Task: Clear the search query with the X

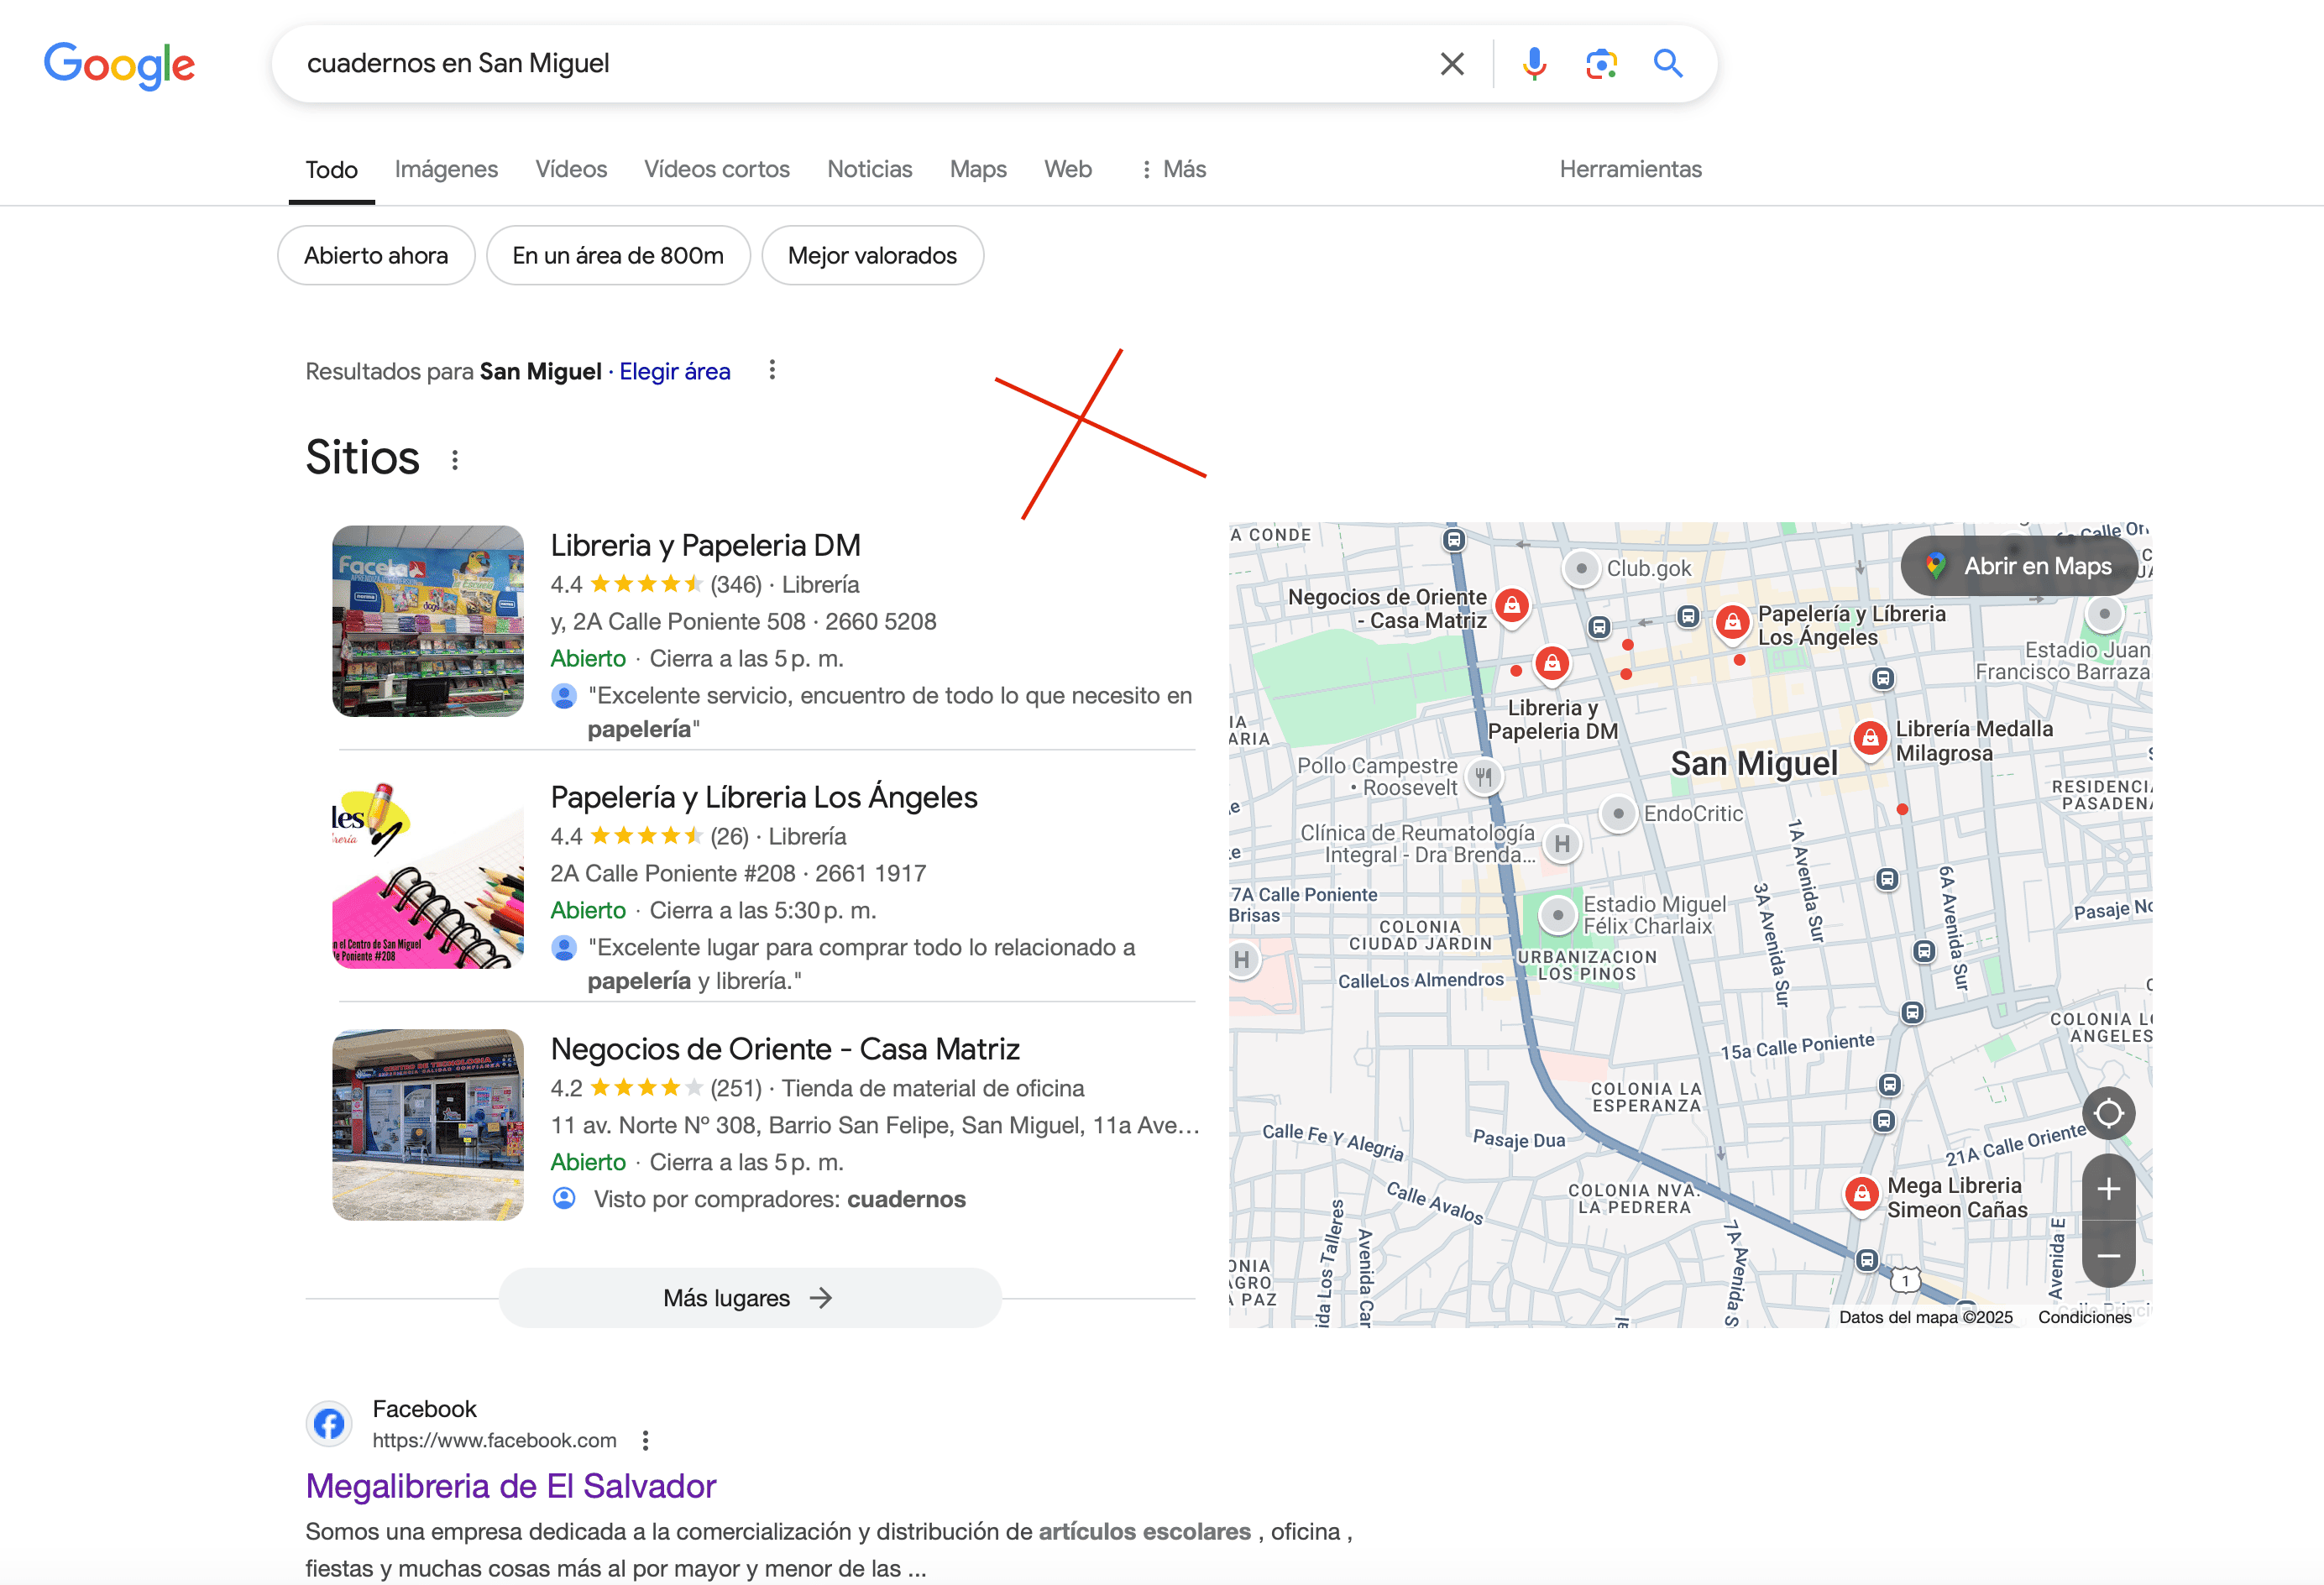Action: point(1452,64)
